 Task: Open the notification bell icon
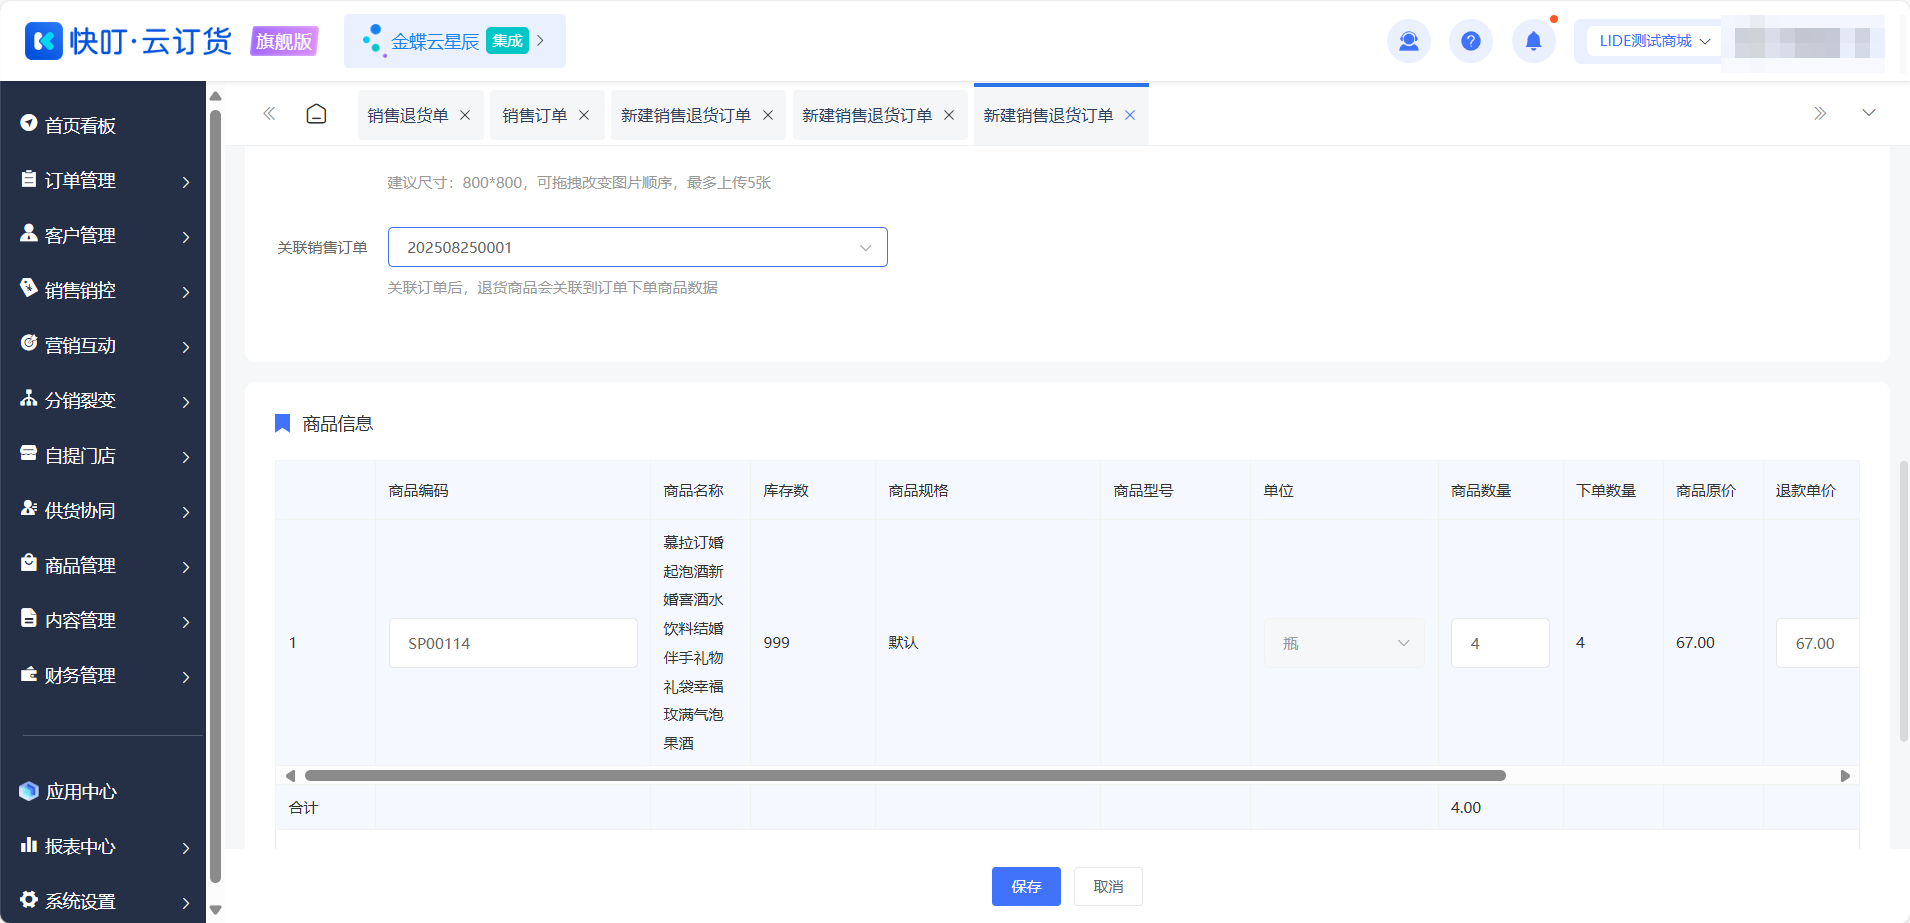tap(1533, 41)
